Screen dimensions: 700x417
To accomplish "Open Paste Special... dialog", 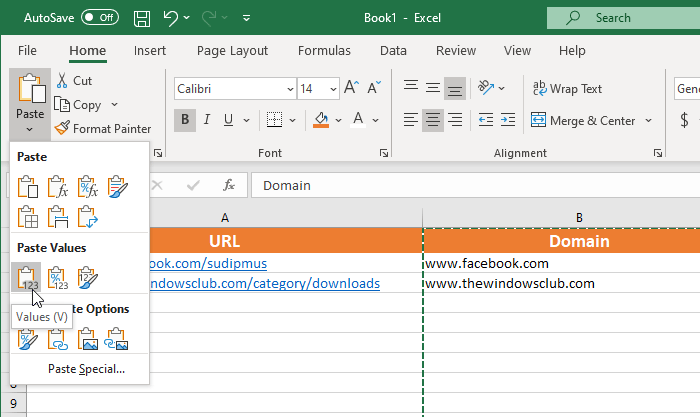I will [86, 369].
